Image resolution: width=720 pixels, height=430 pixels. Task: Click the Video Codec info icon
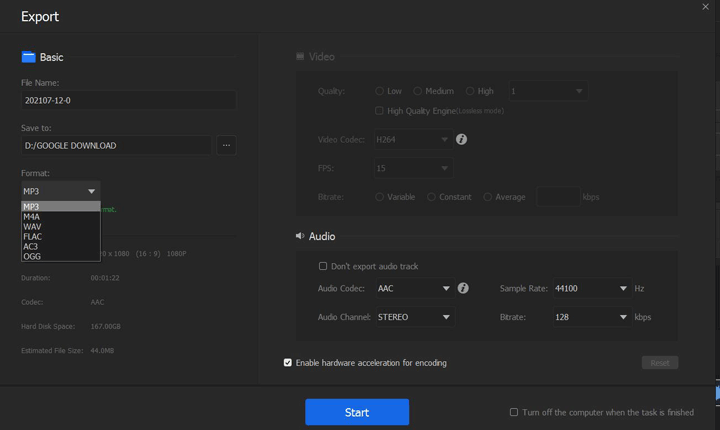click(462, 140)
